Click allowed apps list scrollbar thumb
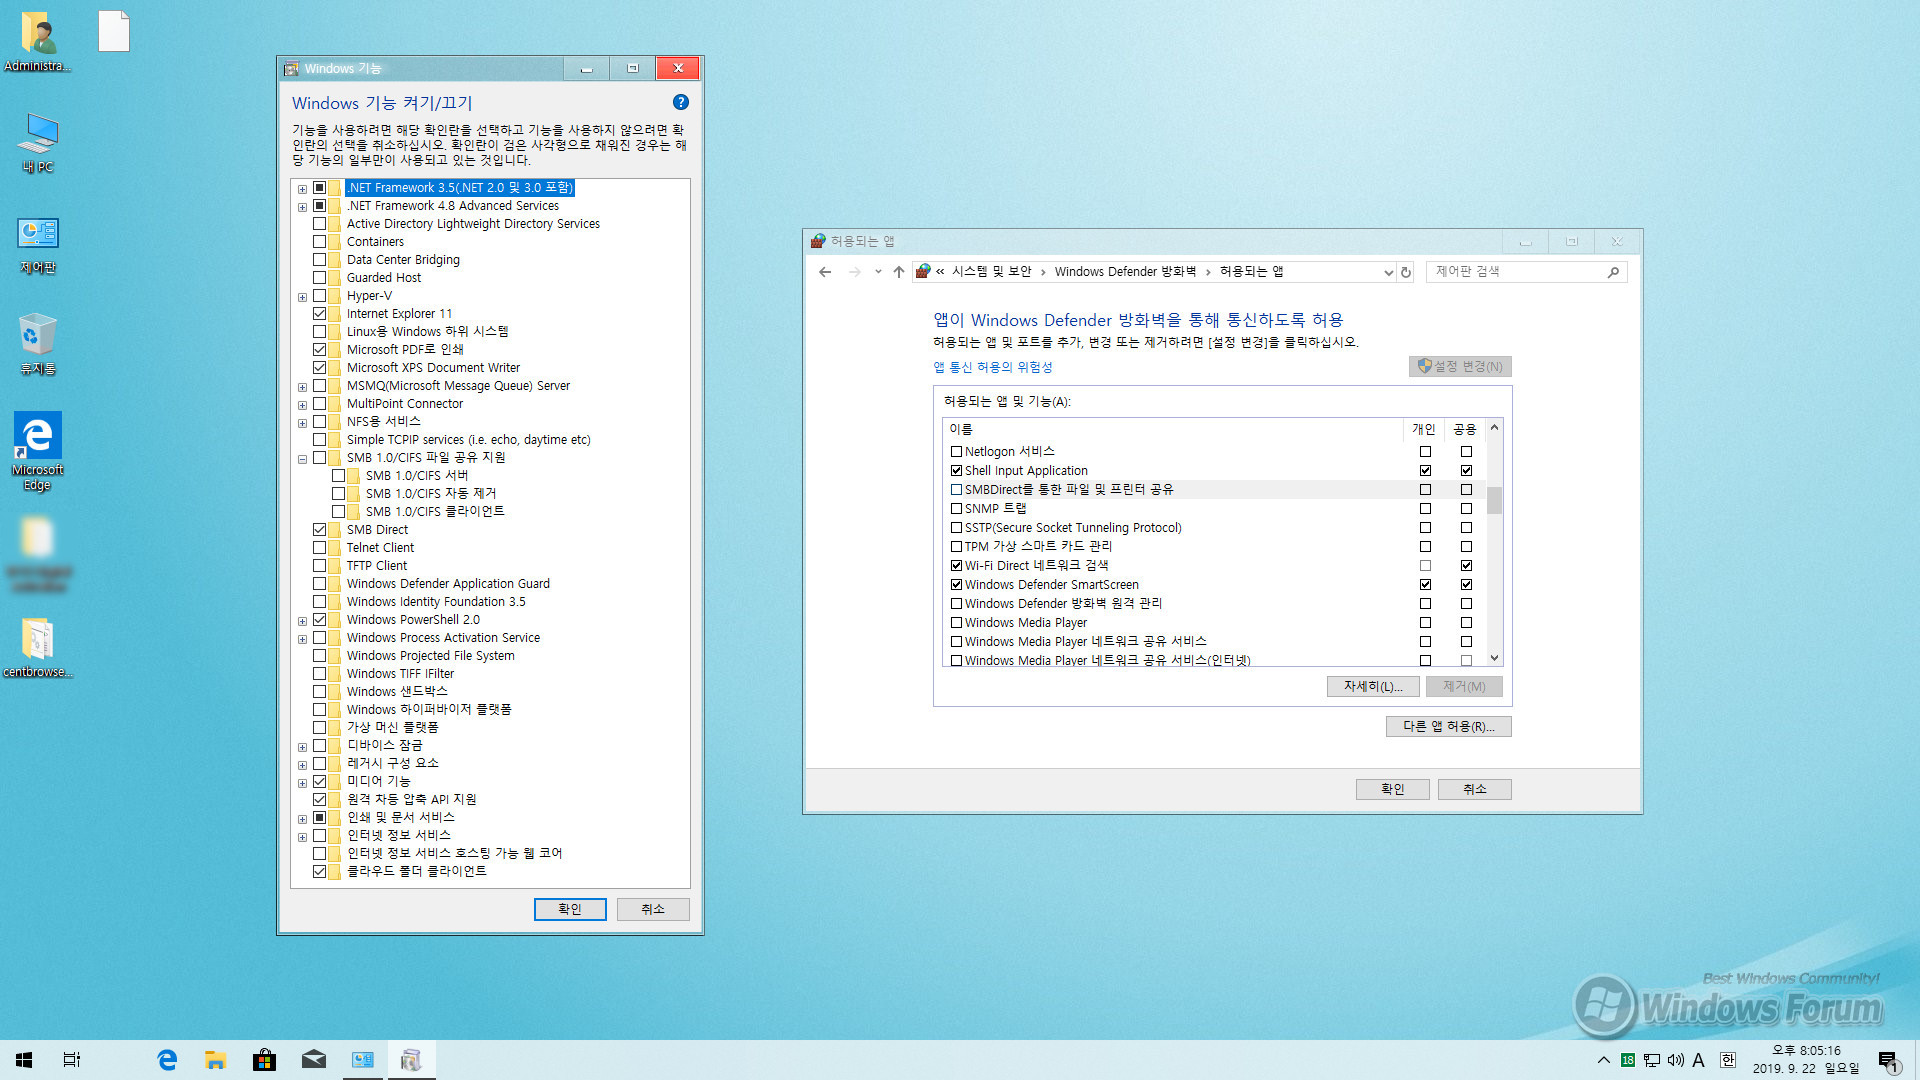1920x1080 pixels. coord(1495,500)
